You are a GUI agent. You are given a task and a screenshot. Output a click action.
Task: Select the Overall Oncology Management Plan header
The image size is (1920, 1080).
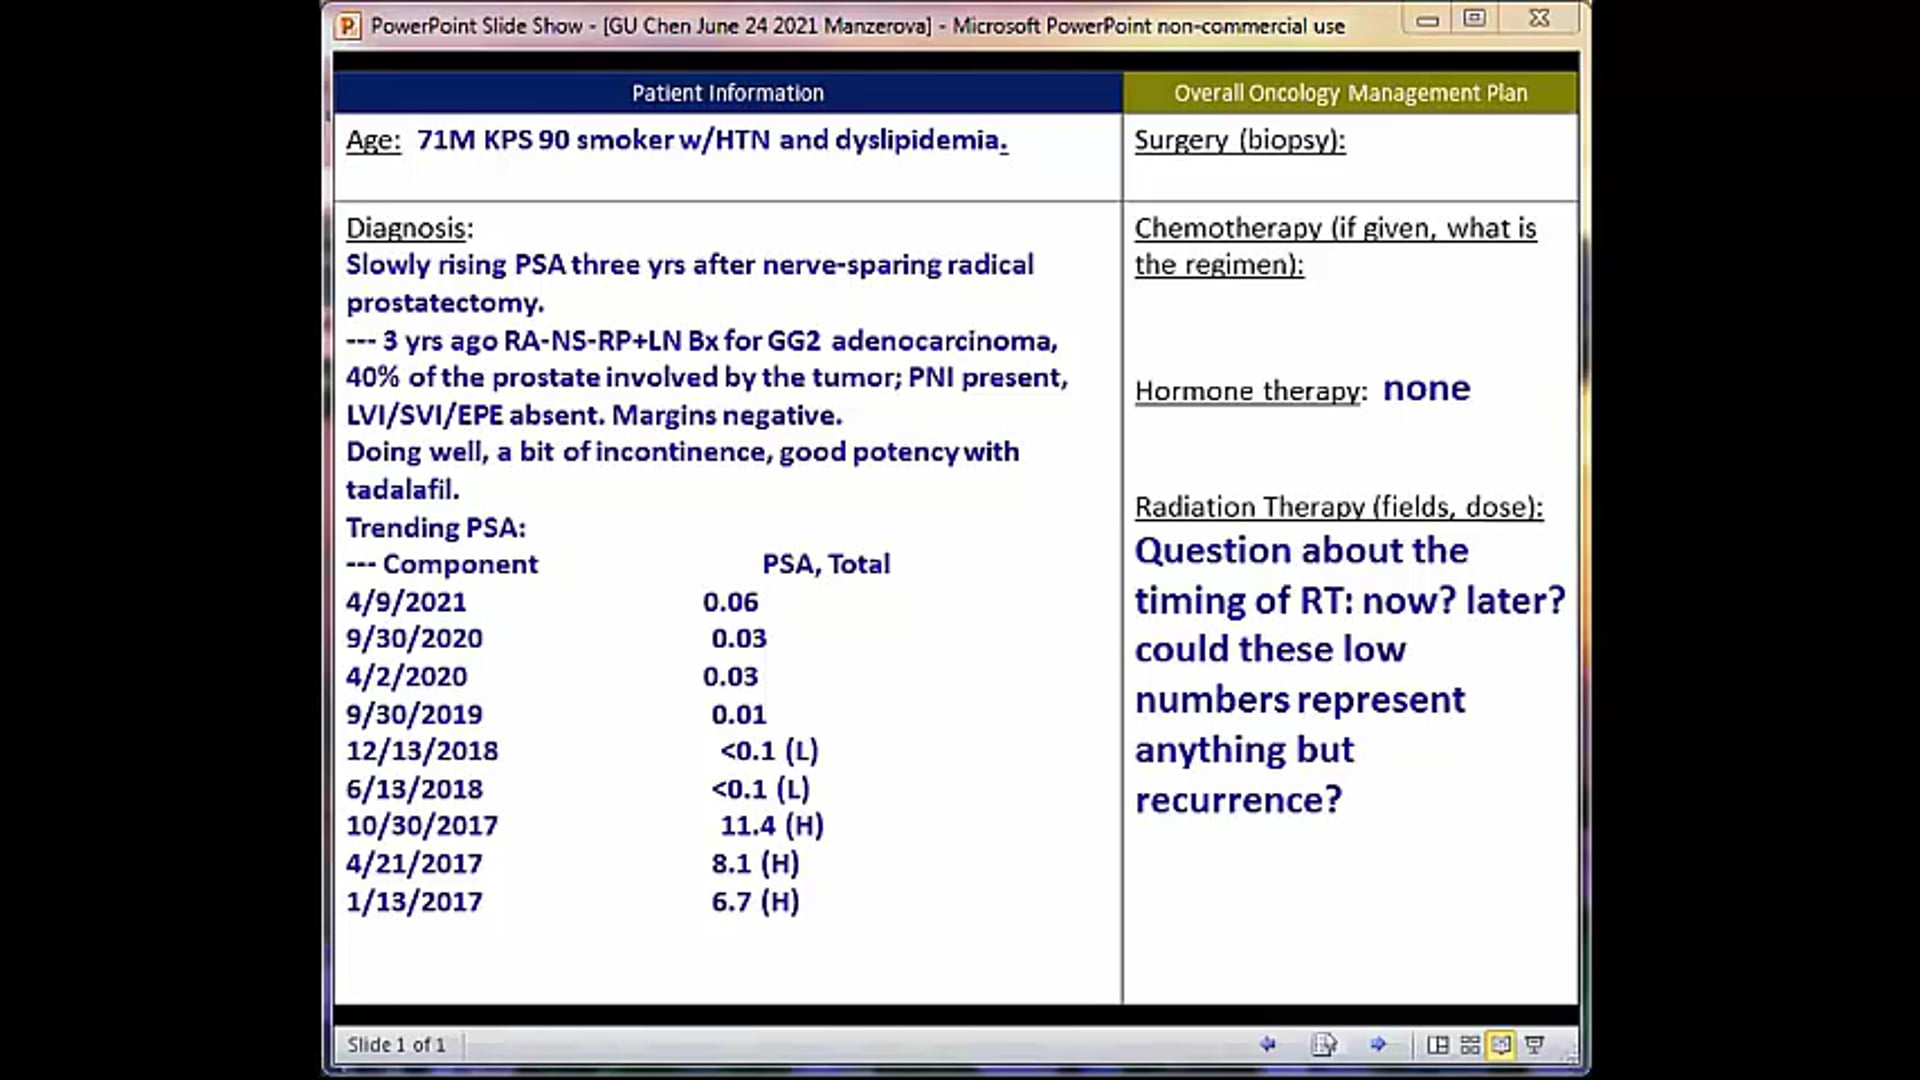click(1350, 92)
